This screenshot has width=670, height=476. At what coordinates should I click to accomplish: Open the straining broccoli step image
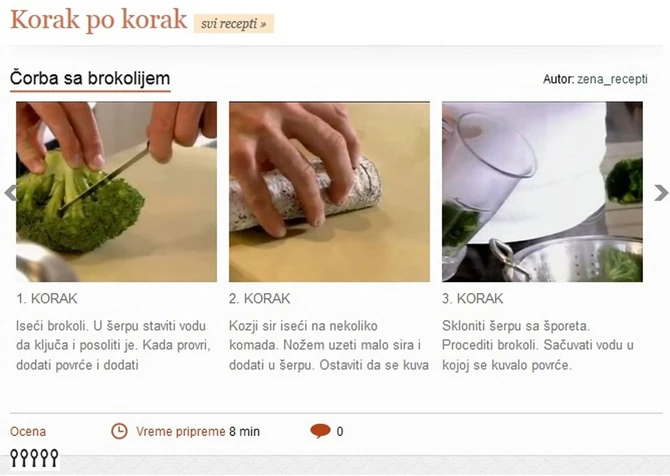pos(542,191)
